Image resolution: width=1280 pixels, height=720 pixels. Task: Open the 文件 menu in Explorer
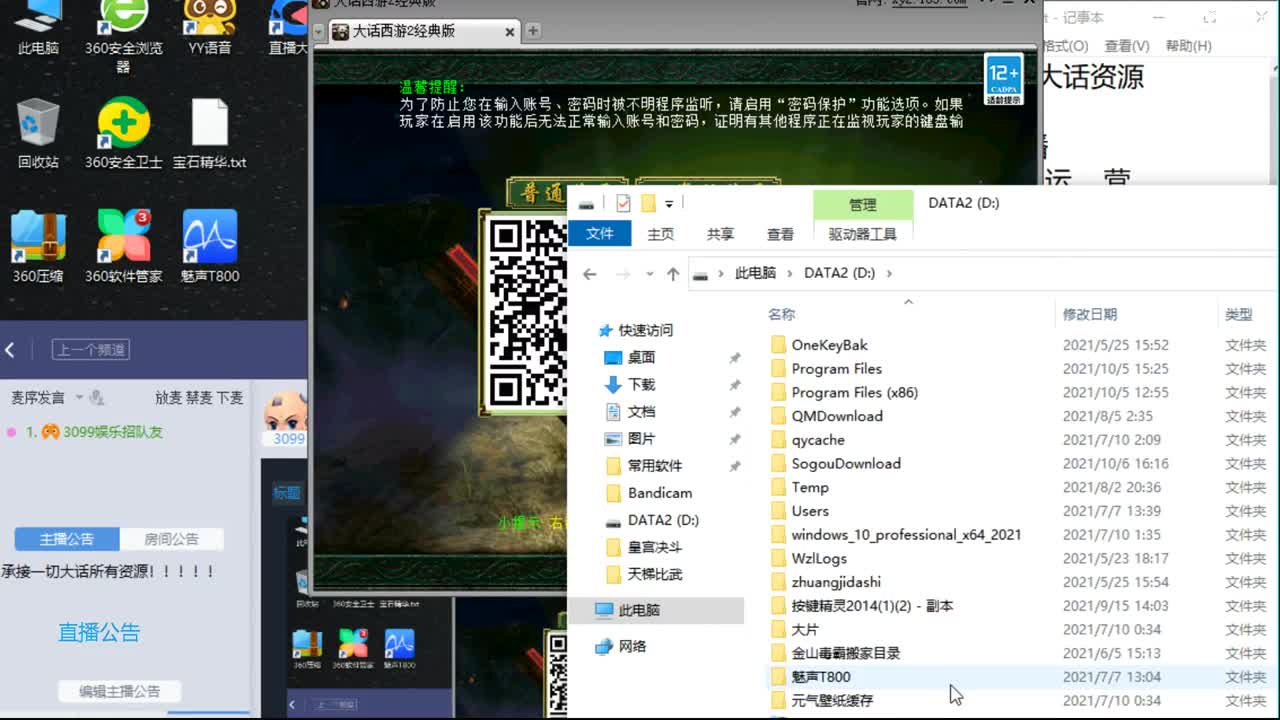(x=599, y=234)
